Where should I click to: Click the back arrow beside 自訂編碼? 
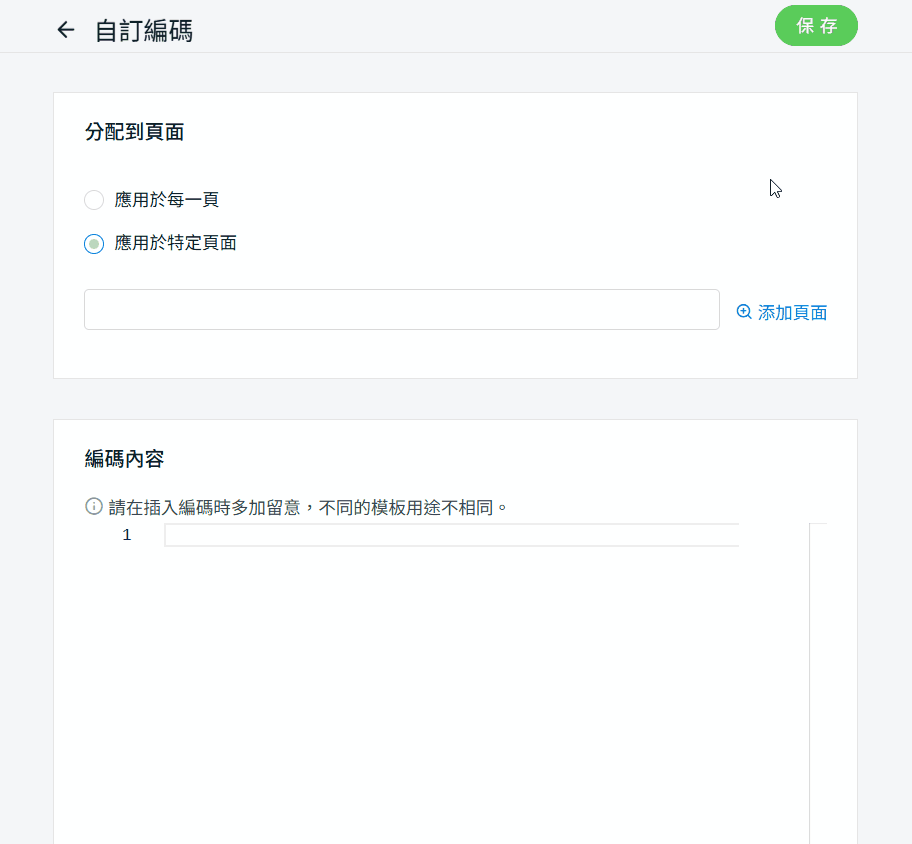(x=66, y=30)
